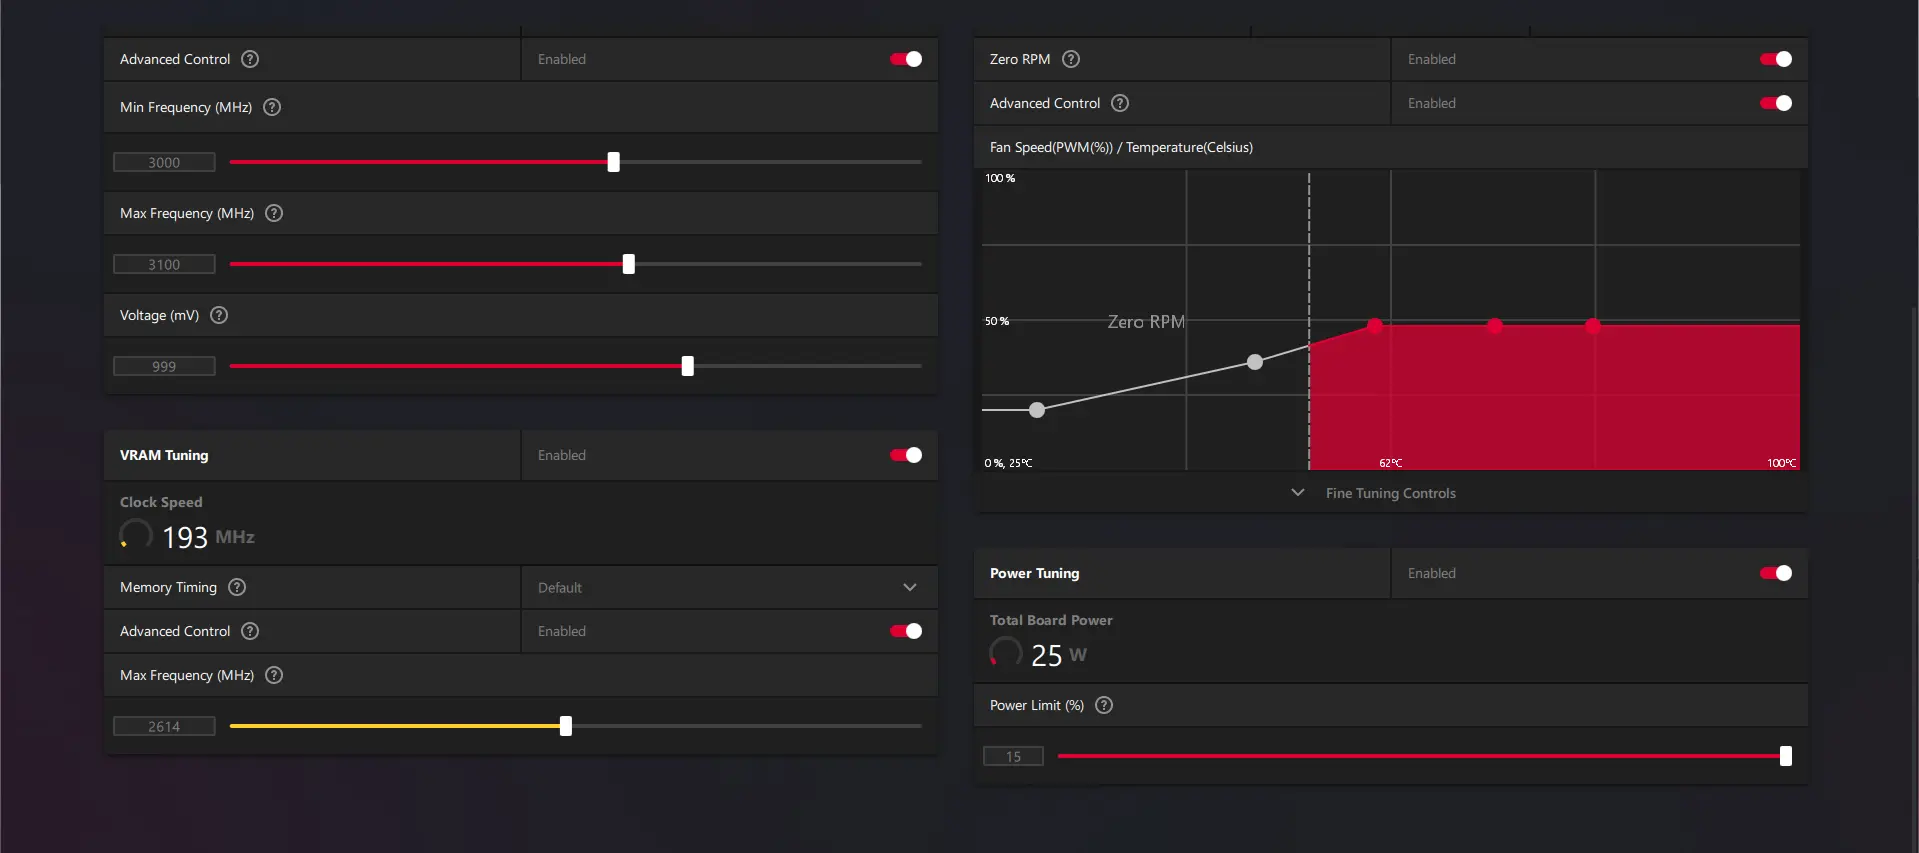Click help icon beside VRAM Max Frequency

tap(274, 675)
